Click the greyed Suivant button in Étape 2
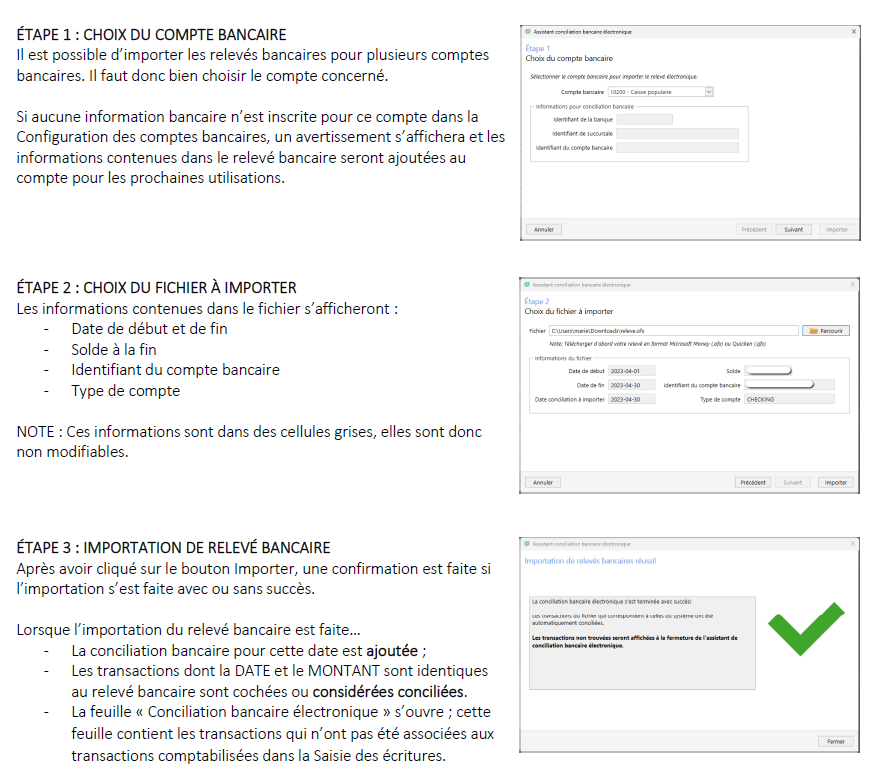Screen dimensions: 877x782 tap(792, 482)
